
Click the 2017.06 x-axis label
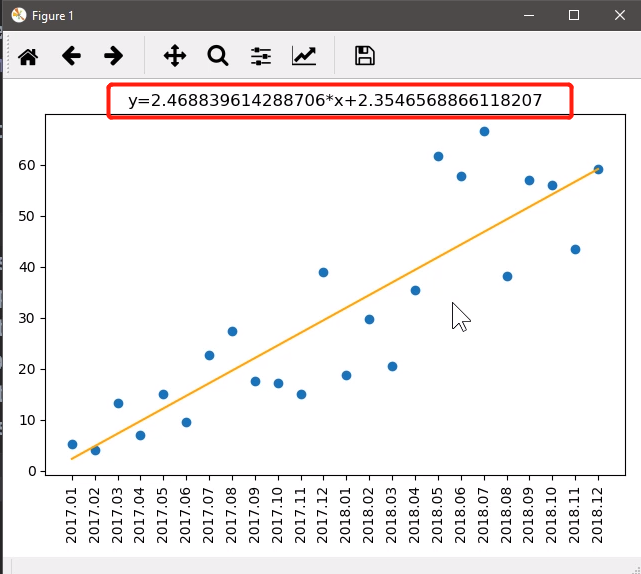click(x=186, y=516)
